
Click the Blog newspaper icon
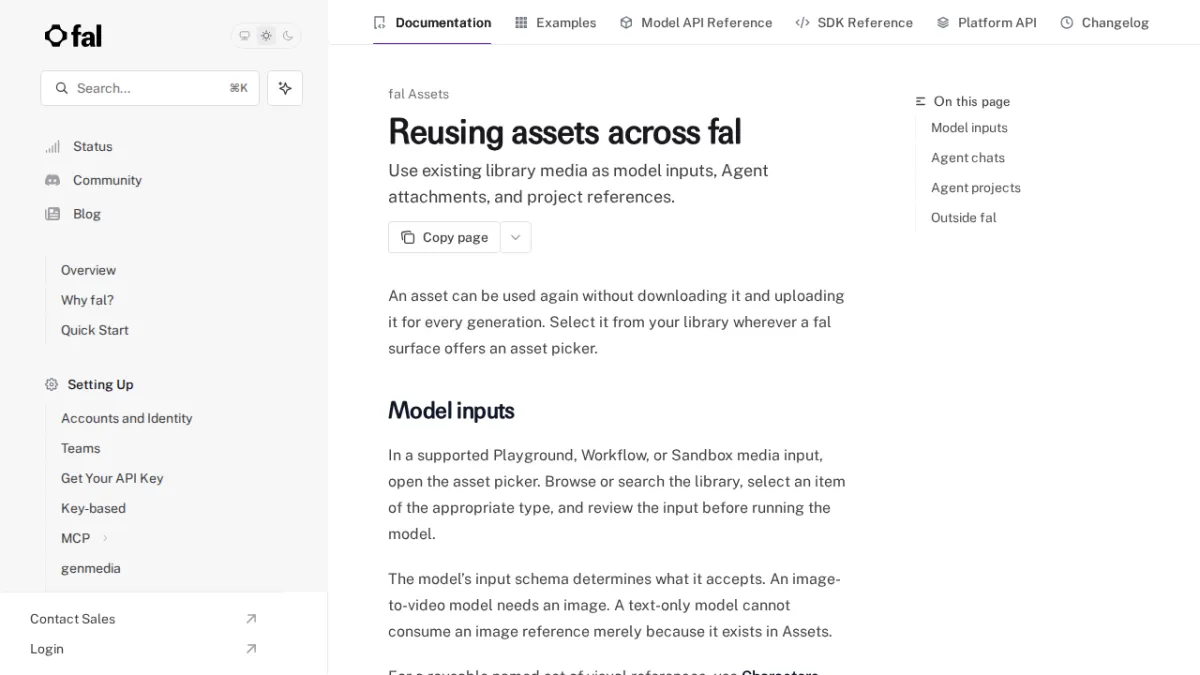pos(52,215)
